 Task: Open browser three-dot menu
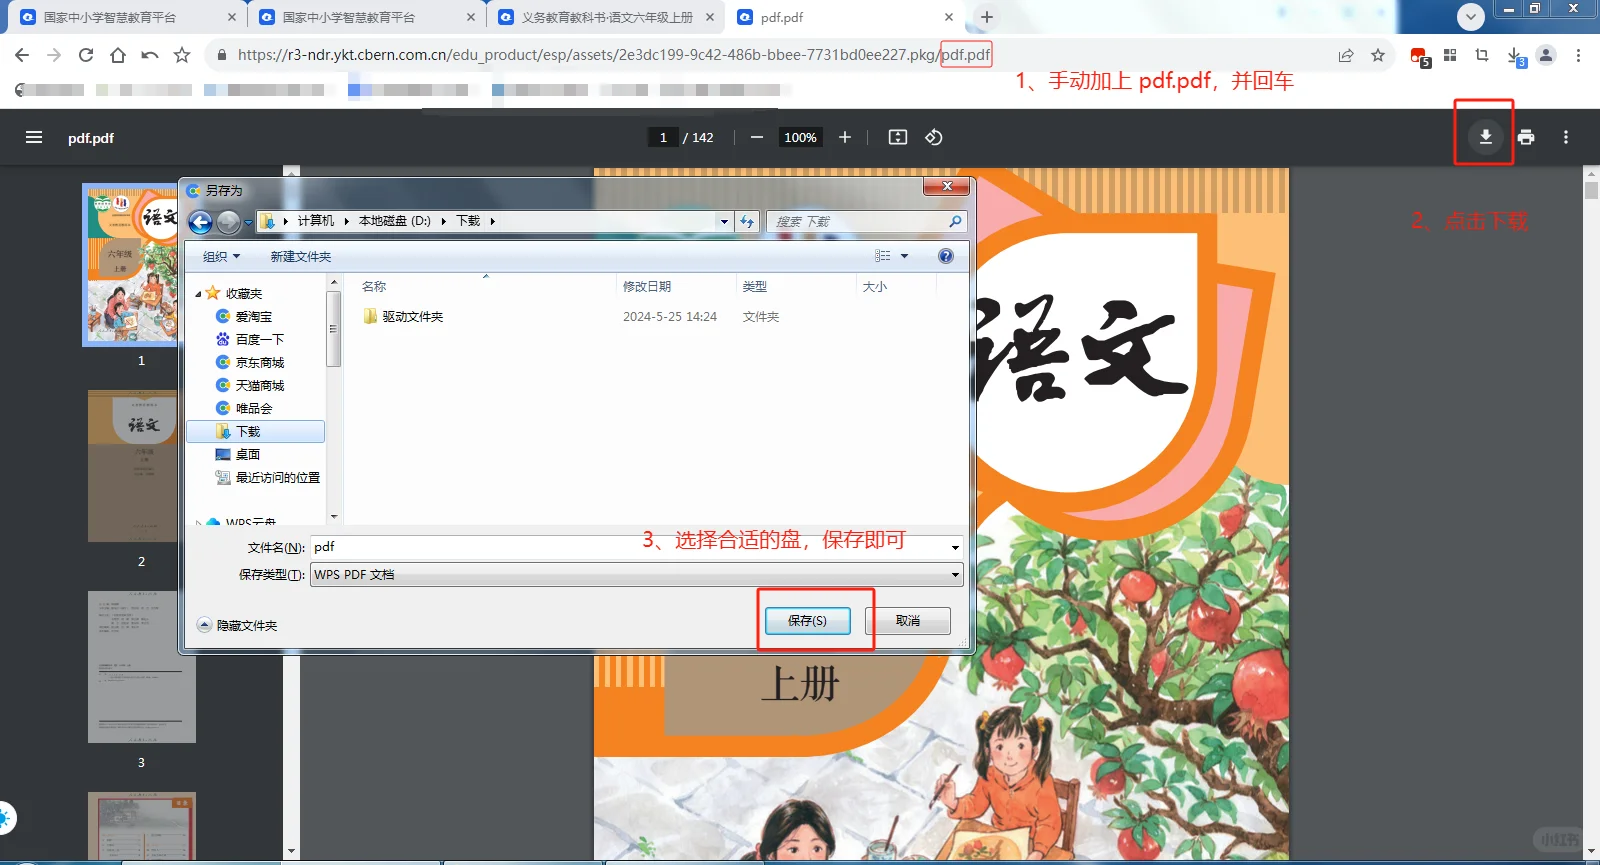tap(1578, 55)
